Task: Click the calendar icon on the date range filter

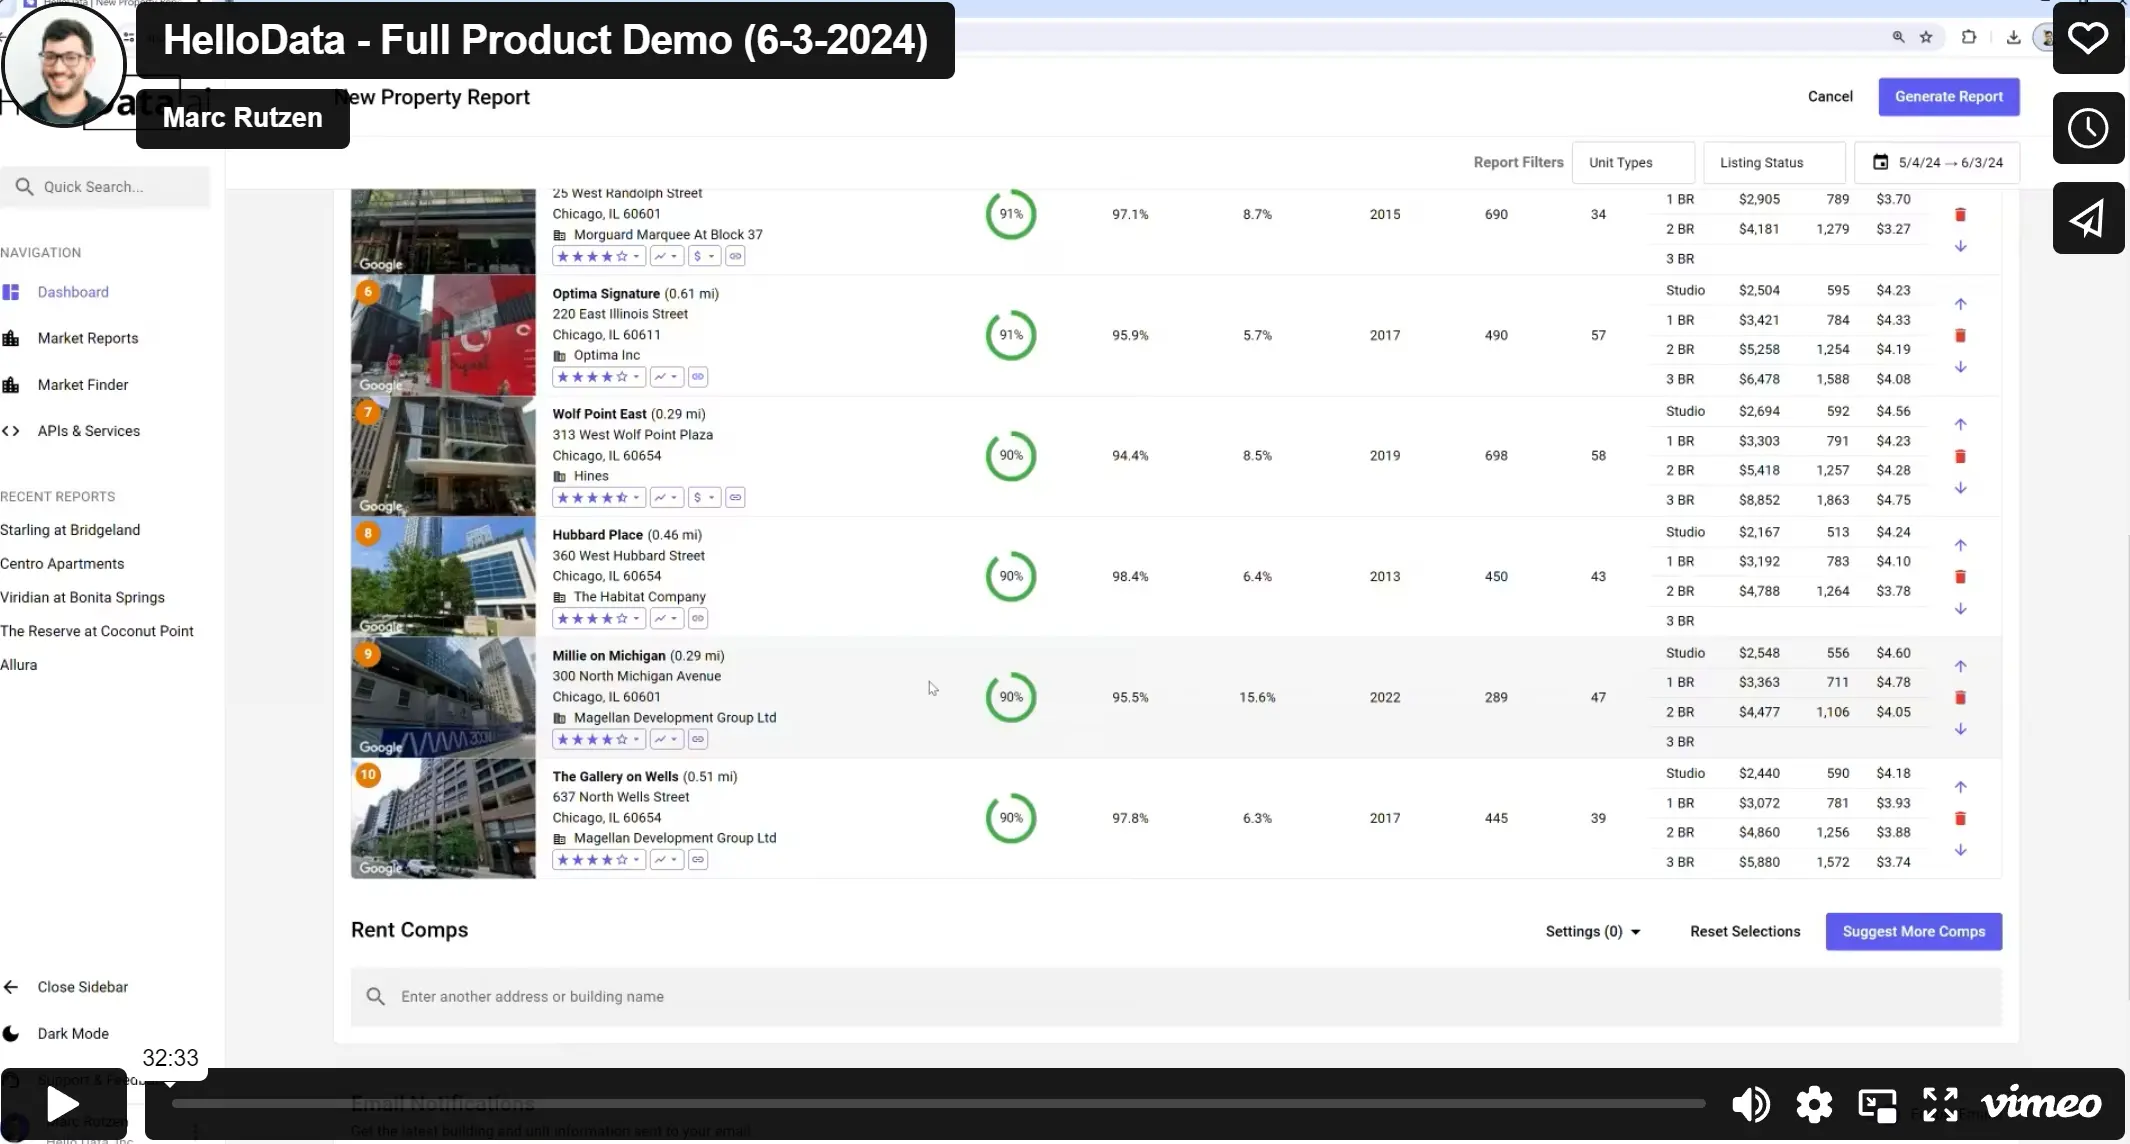Action: 1880,162
